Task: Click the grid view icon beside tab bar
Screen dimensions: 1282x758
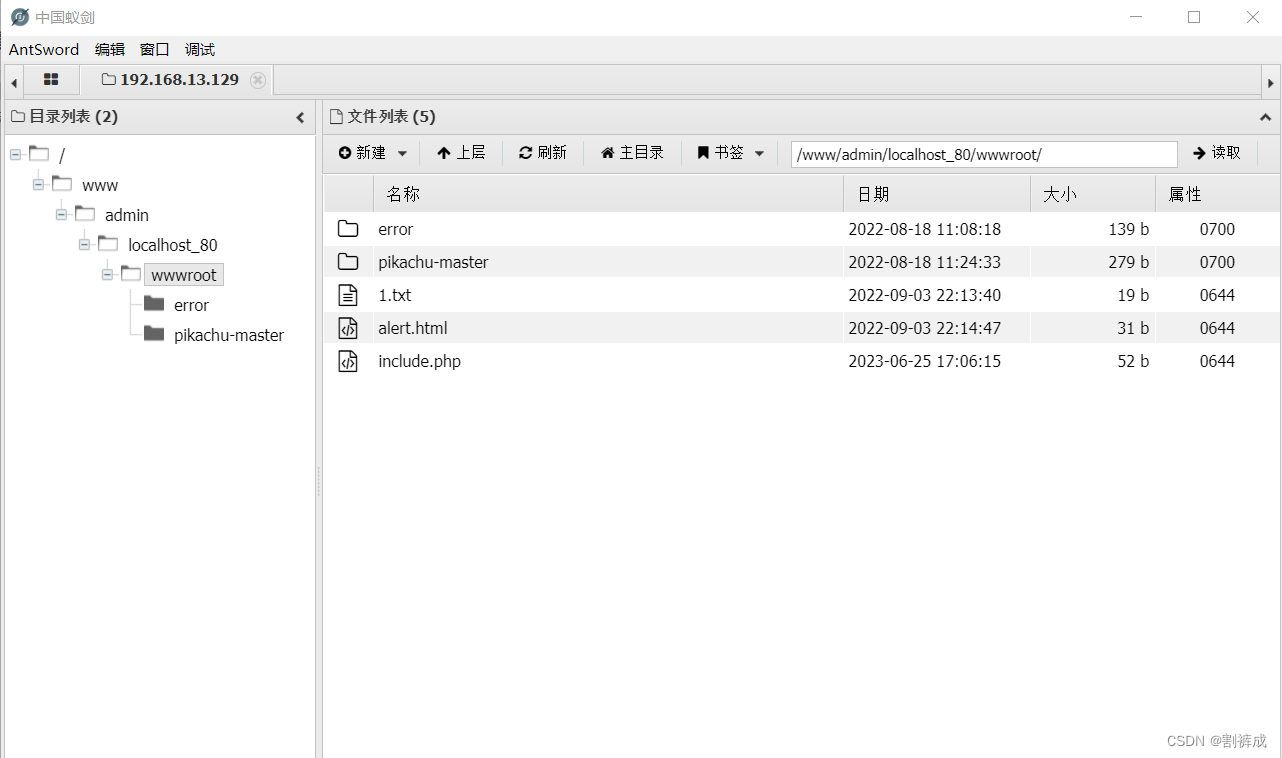Action: click(51, 79)
